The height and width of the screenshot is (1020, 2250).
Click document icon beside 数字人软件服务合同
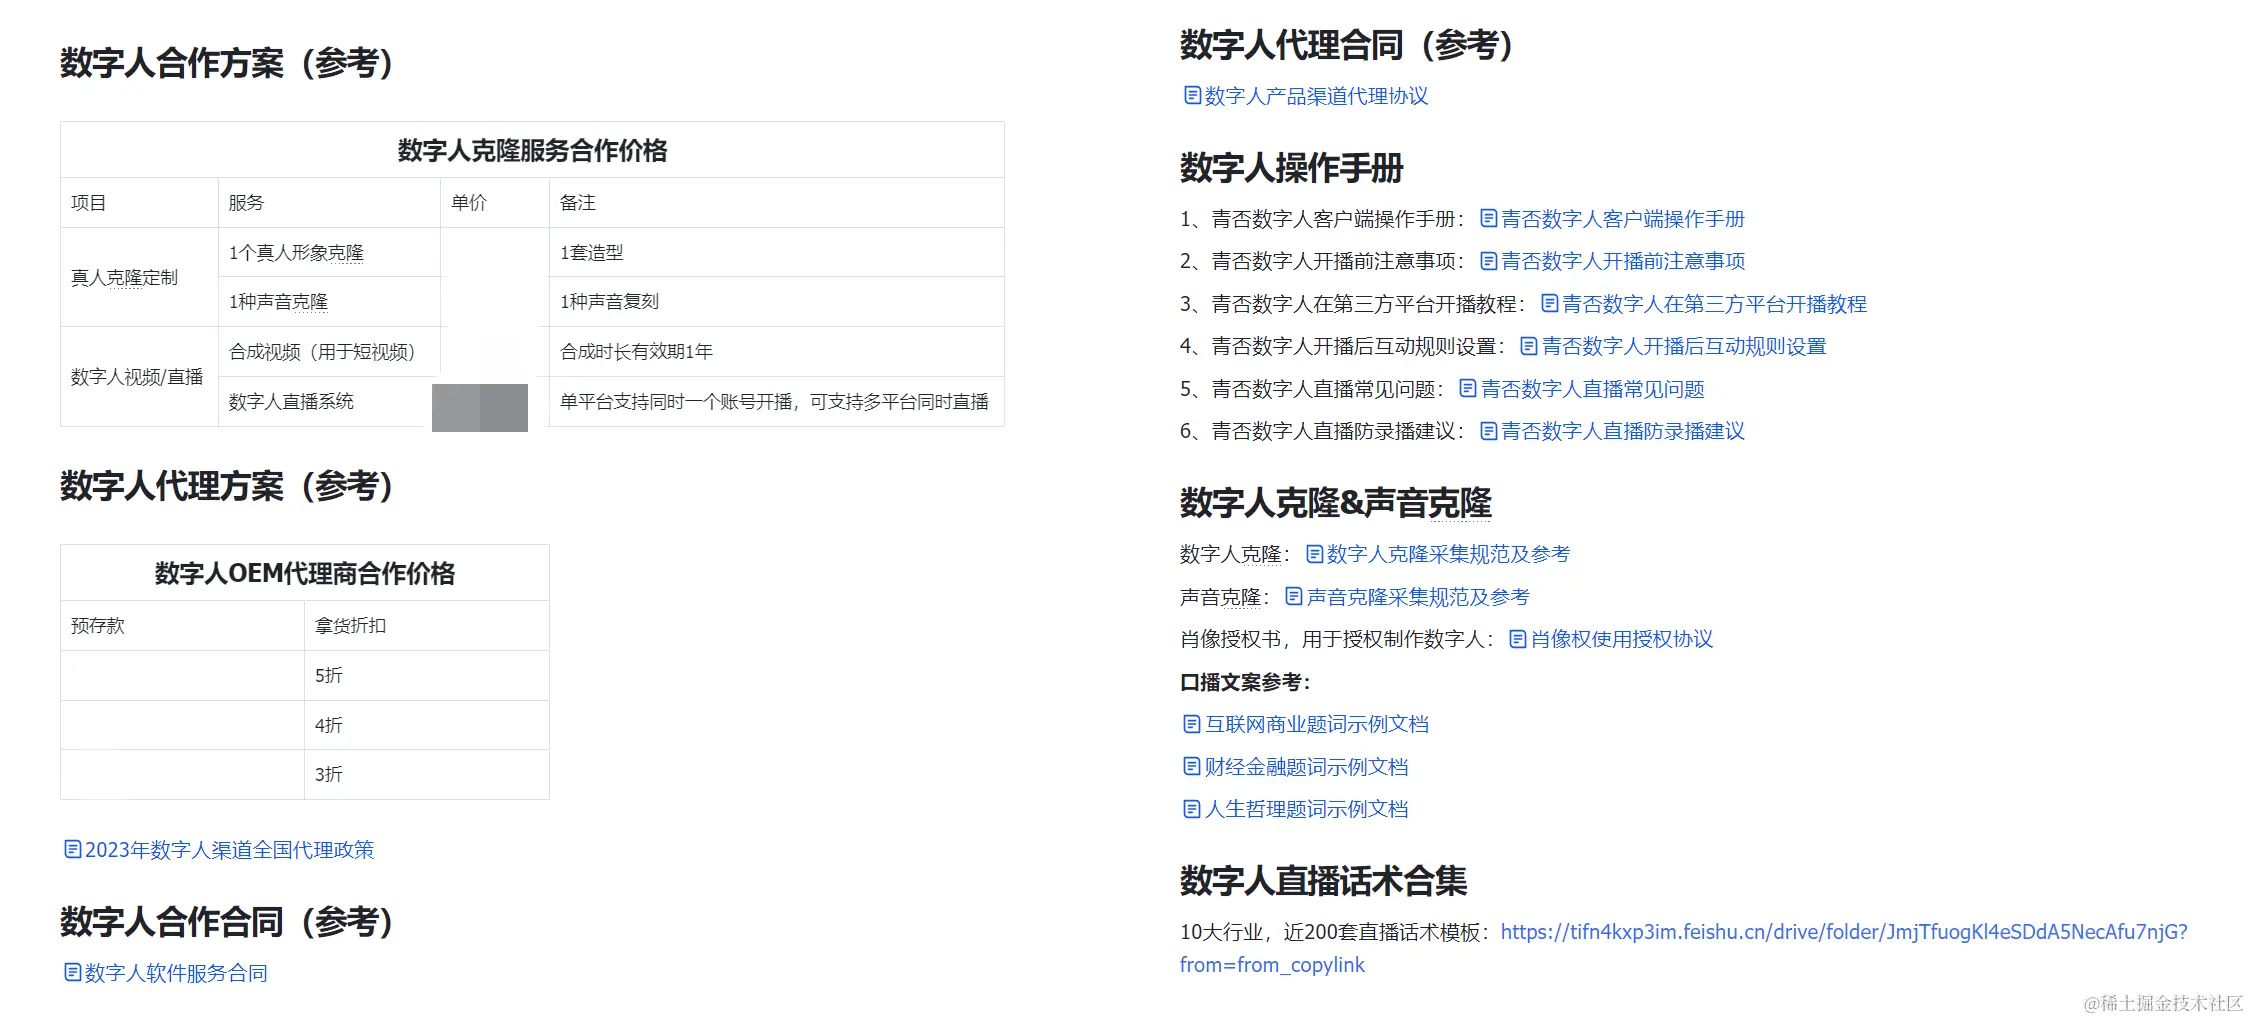pos(72,972)
